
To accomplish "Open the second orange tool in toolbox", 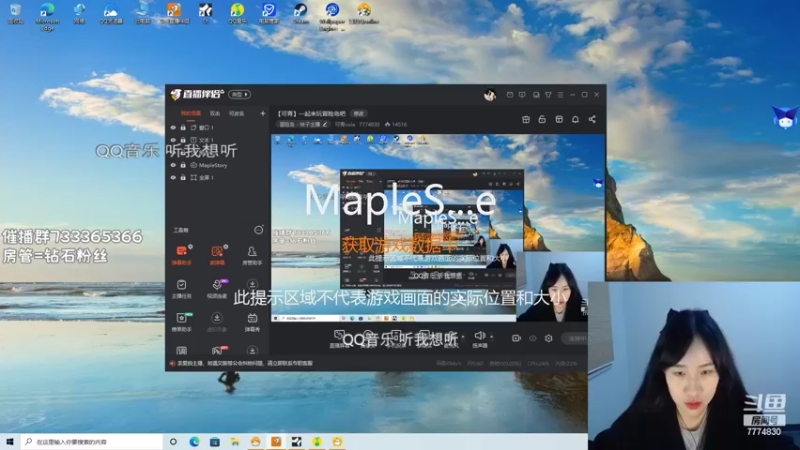I will (x=217, y=254).
